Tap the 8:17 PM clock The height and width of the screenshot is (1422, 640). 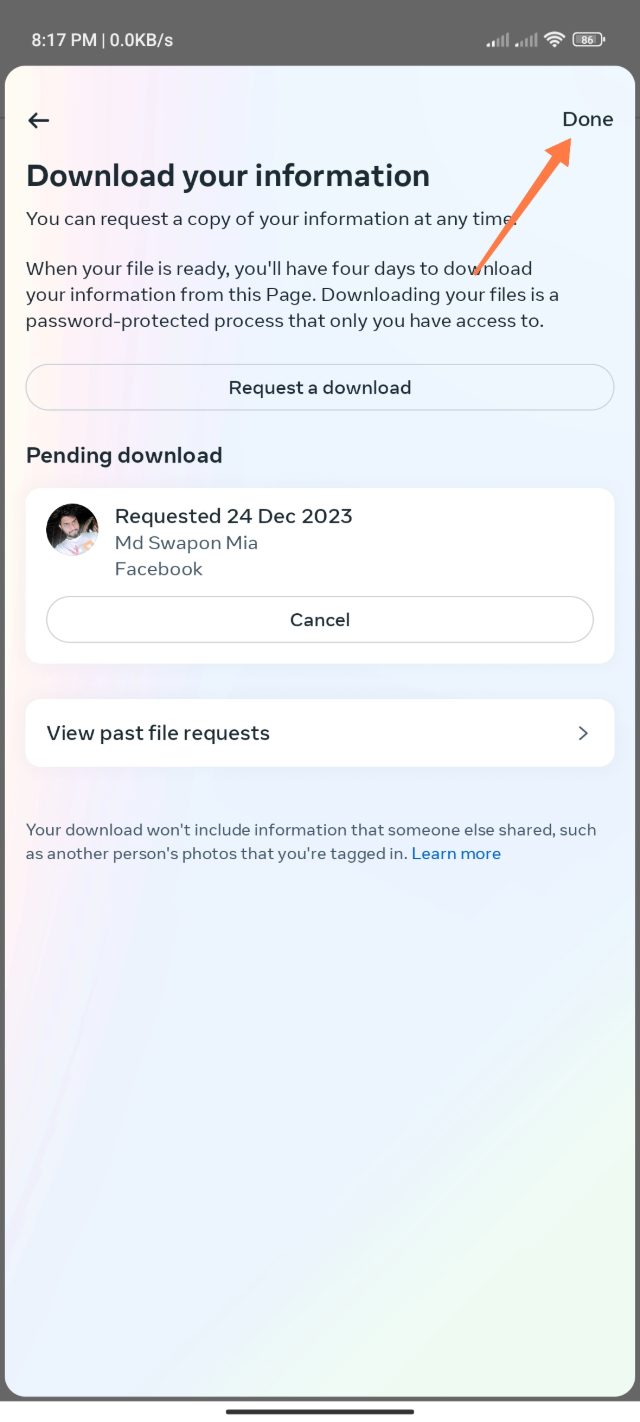(x=64, y=40)
